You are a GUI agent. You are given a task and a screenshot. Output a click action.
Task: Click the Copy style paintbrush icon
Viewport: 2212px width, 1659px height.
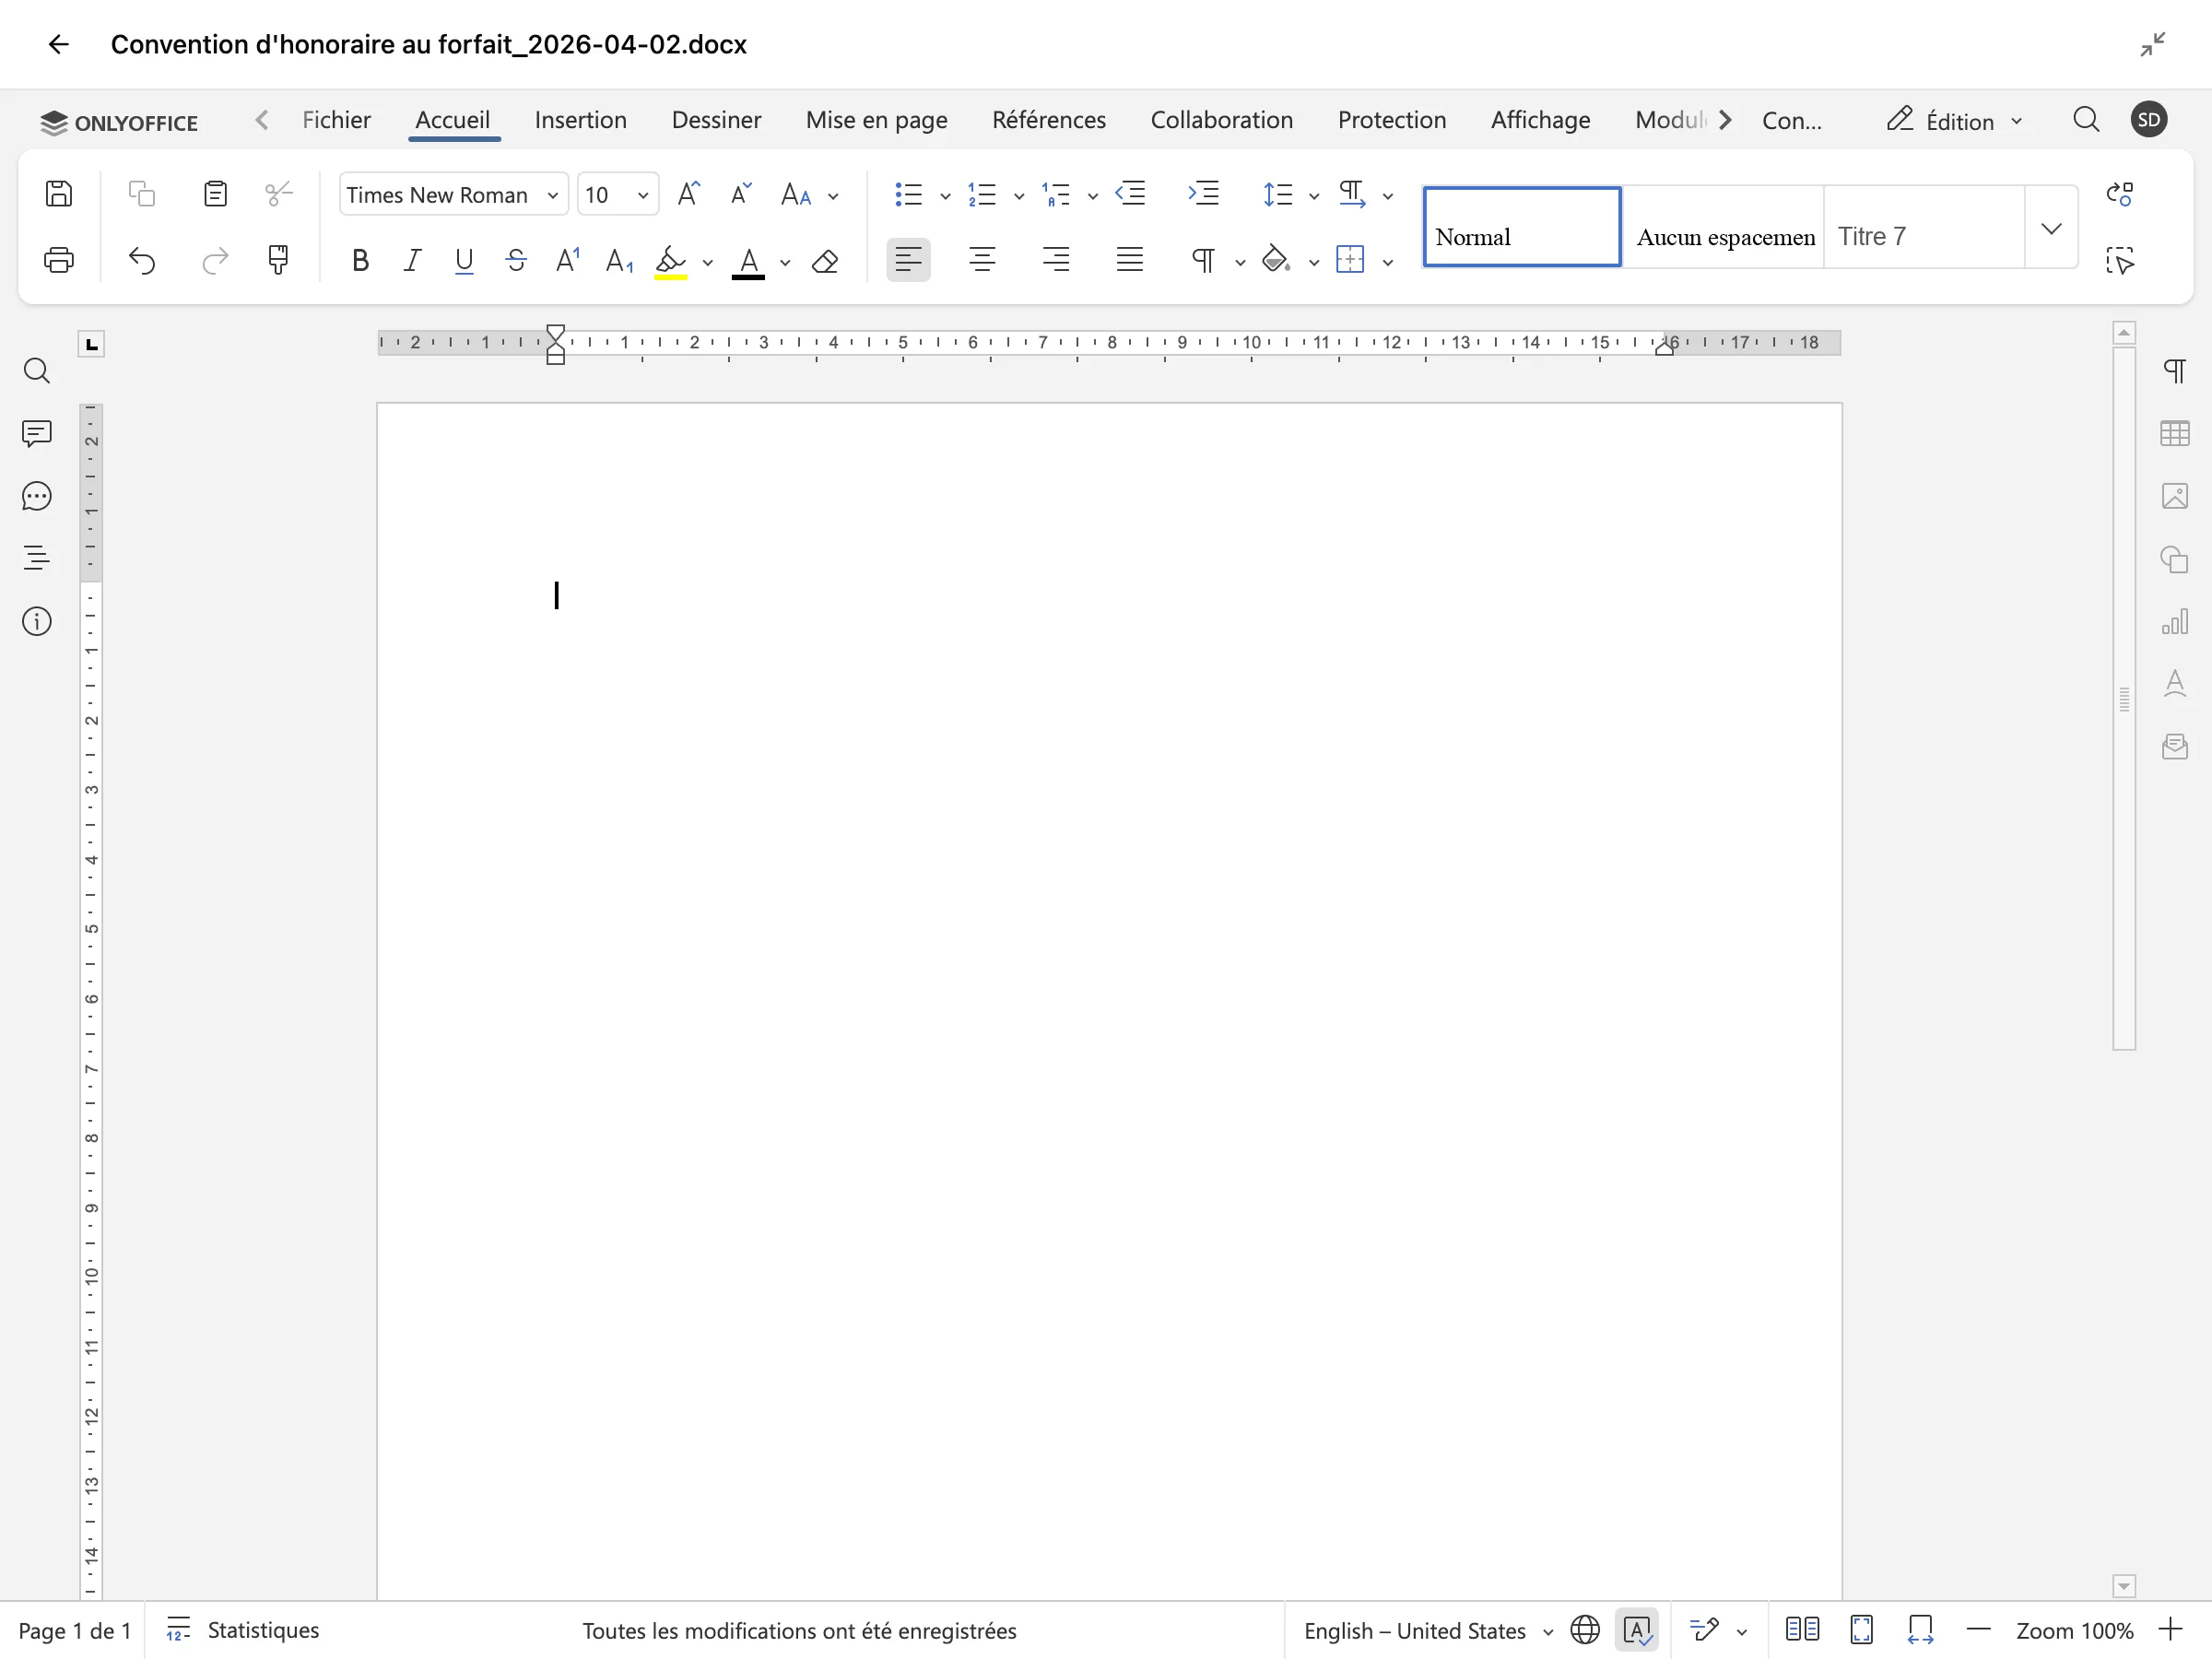coord(278,261)
